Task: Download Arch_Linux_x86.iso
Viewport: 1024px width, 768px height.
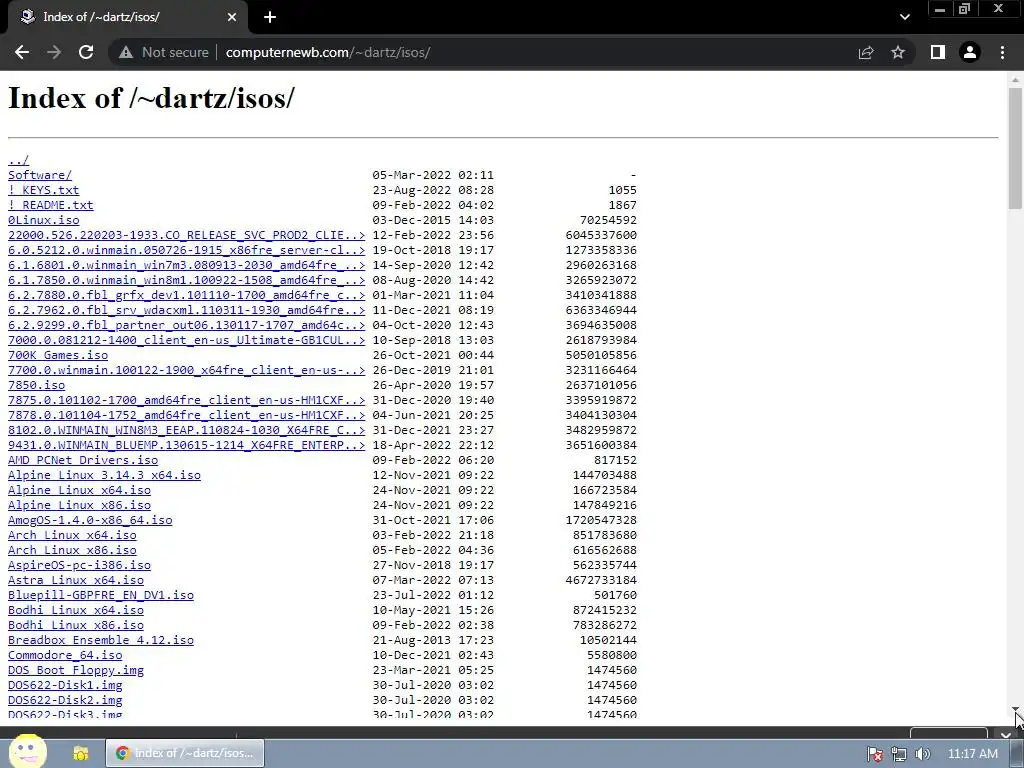Action: point(72,551)
